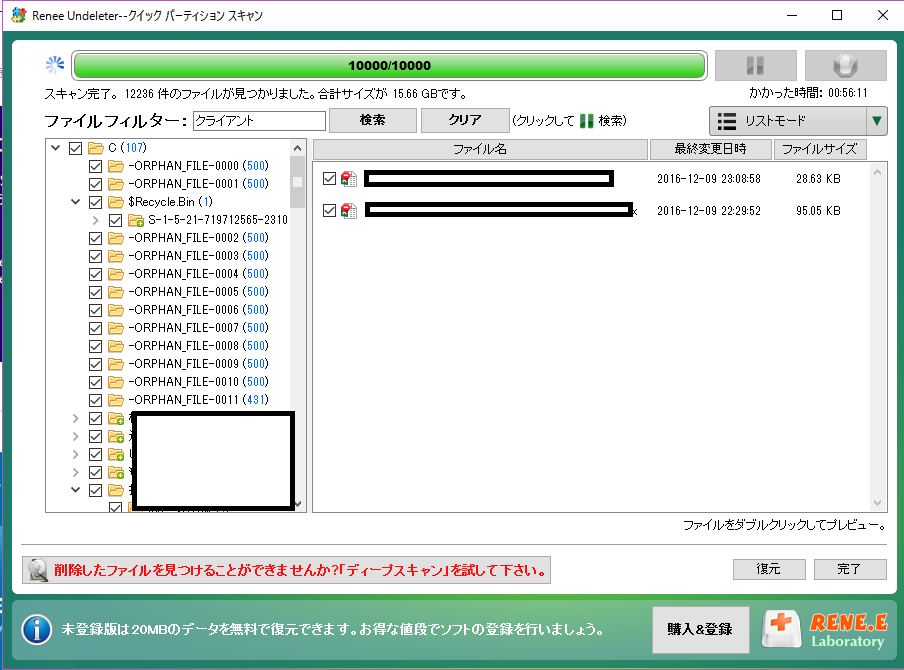The width and height of the screenshot is (904, 670).
Task: Click the Renee Undeleter title bar icon
Action: tap(18, 15)
